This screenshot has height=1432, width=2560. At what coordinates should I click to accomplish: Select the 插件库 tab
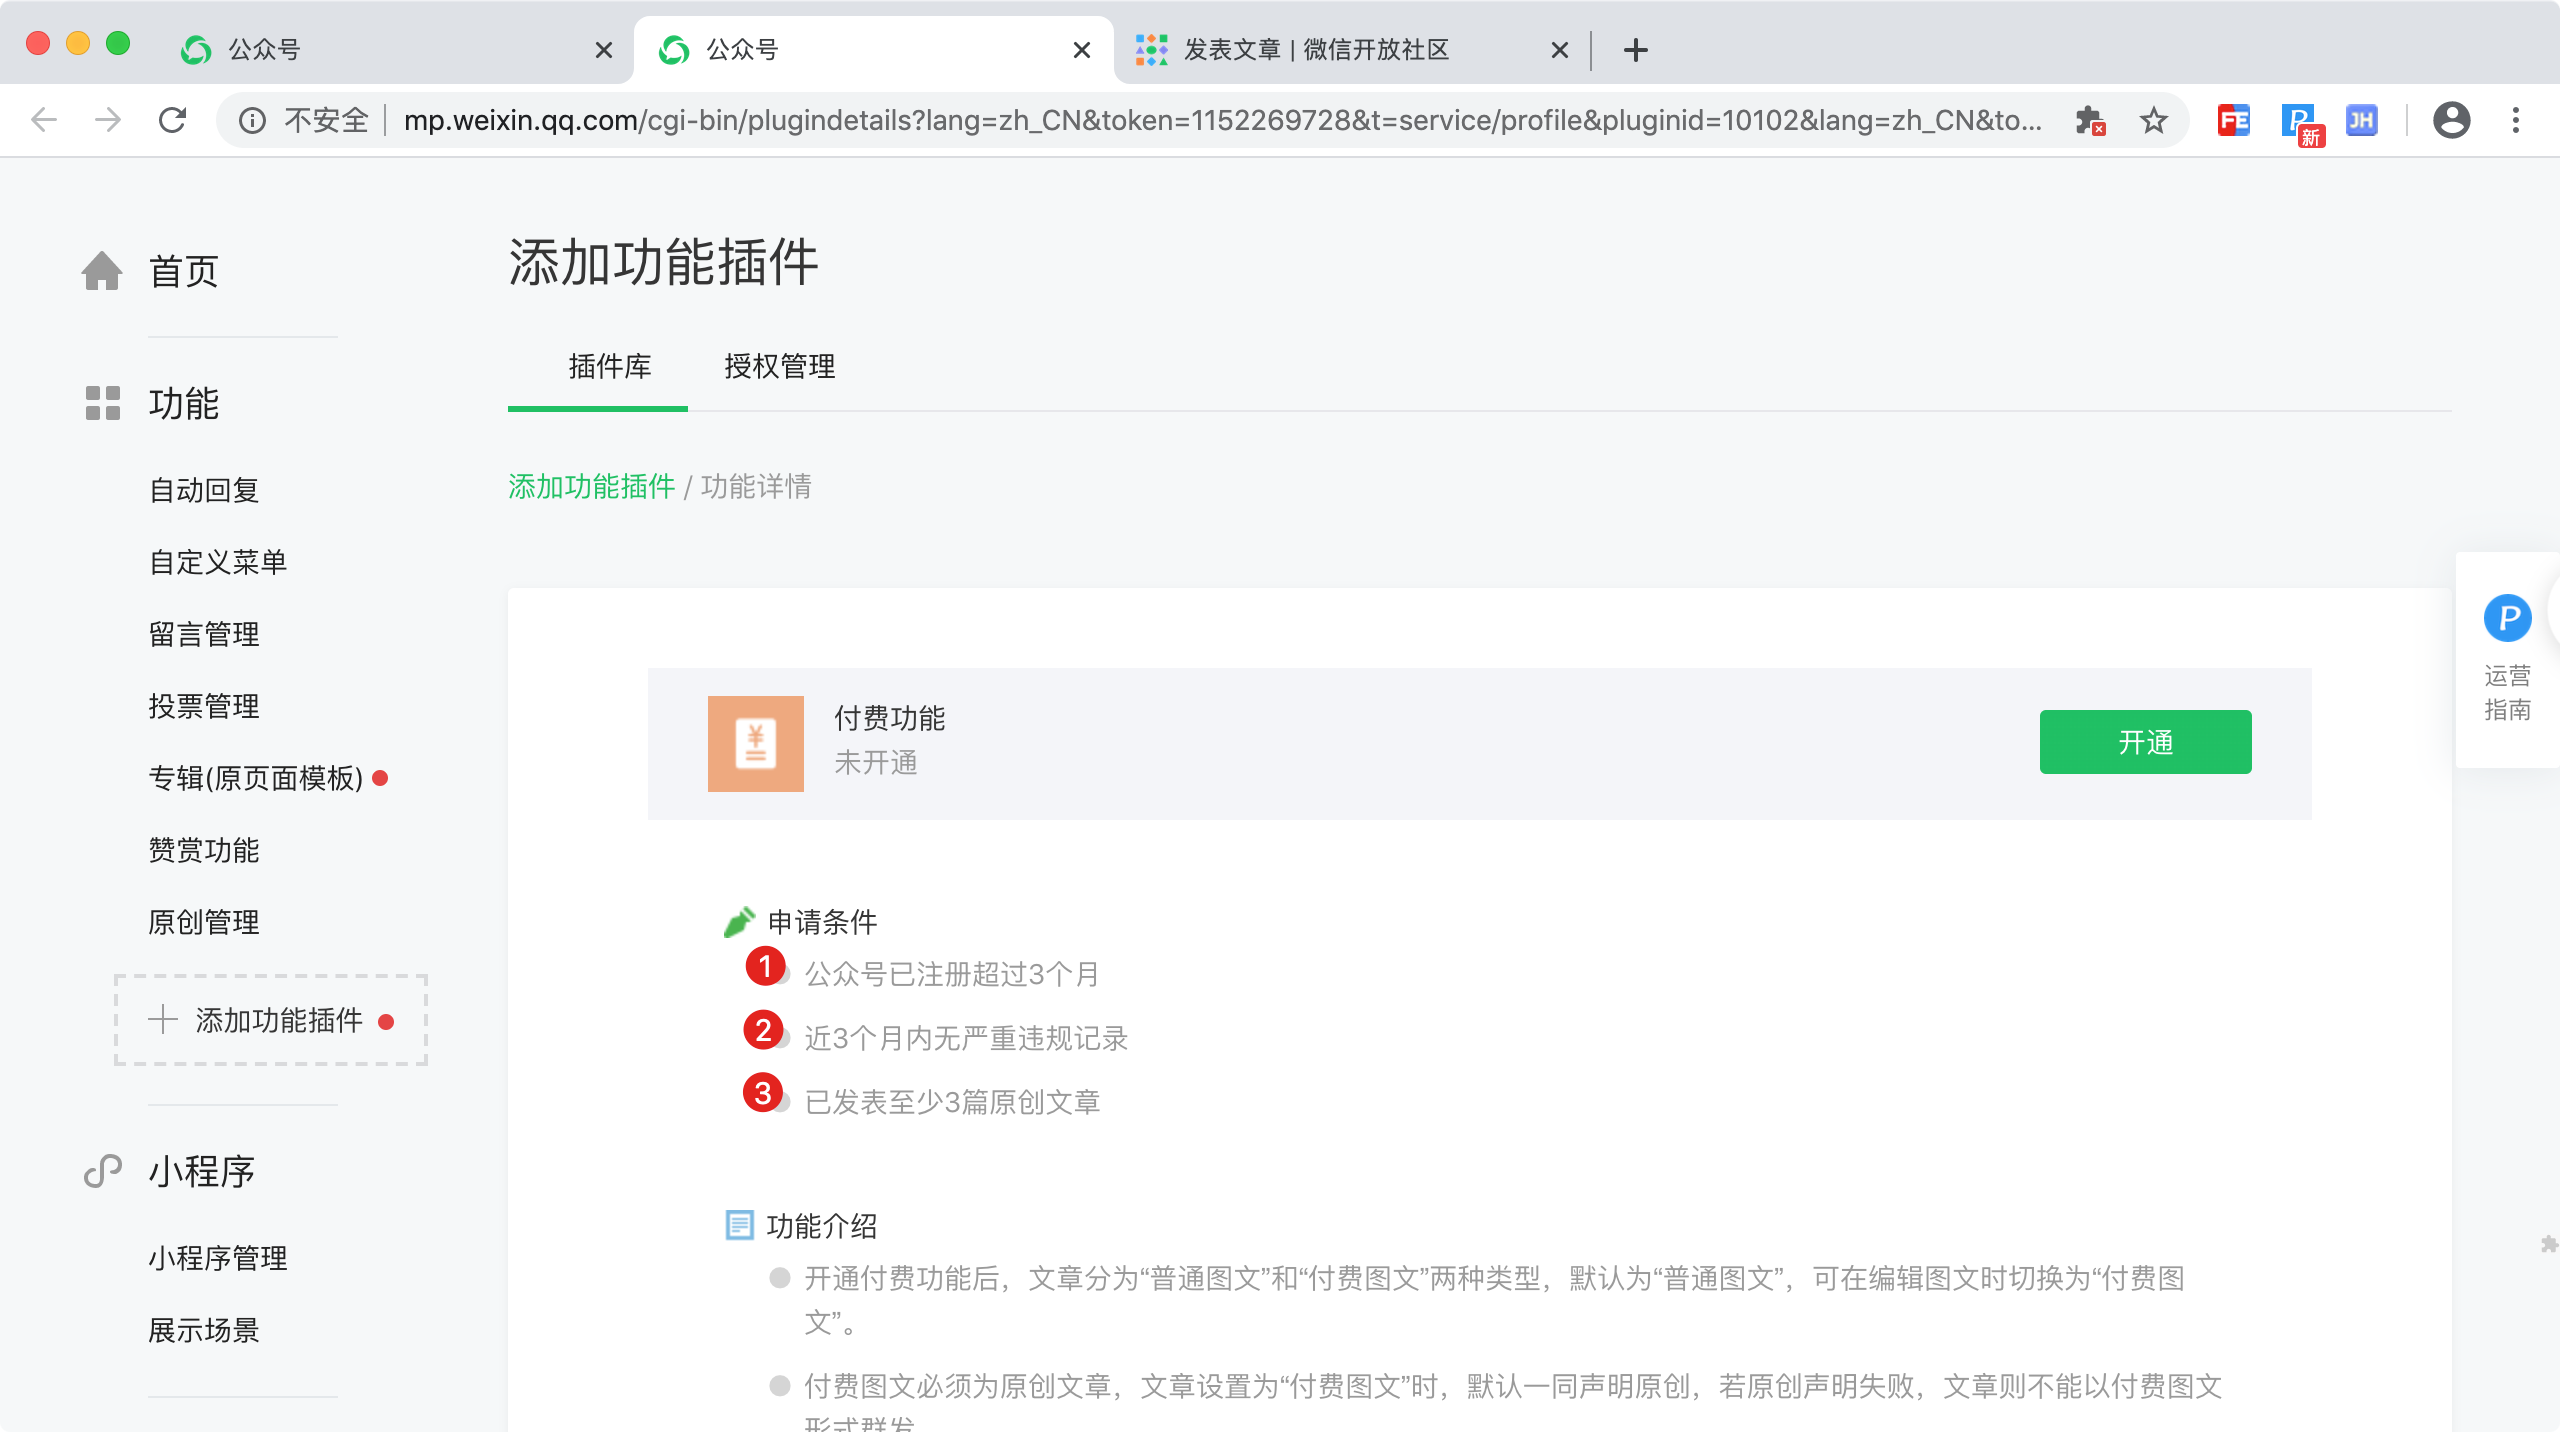click(x=609, y=367)
